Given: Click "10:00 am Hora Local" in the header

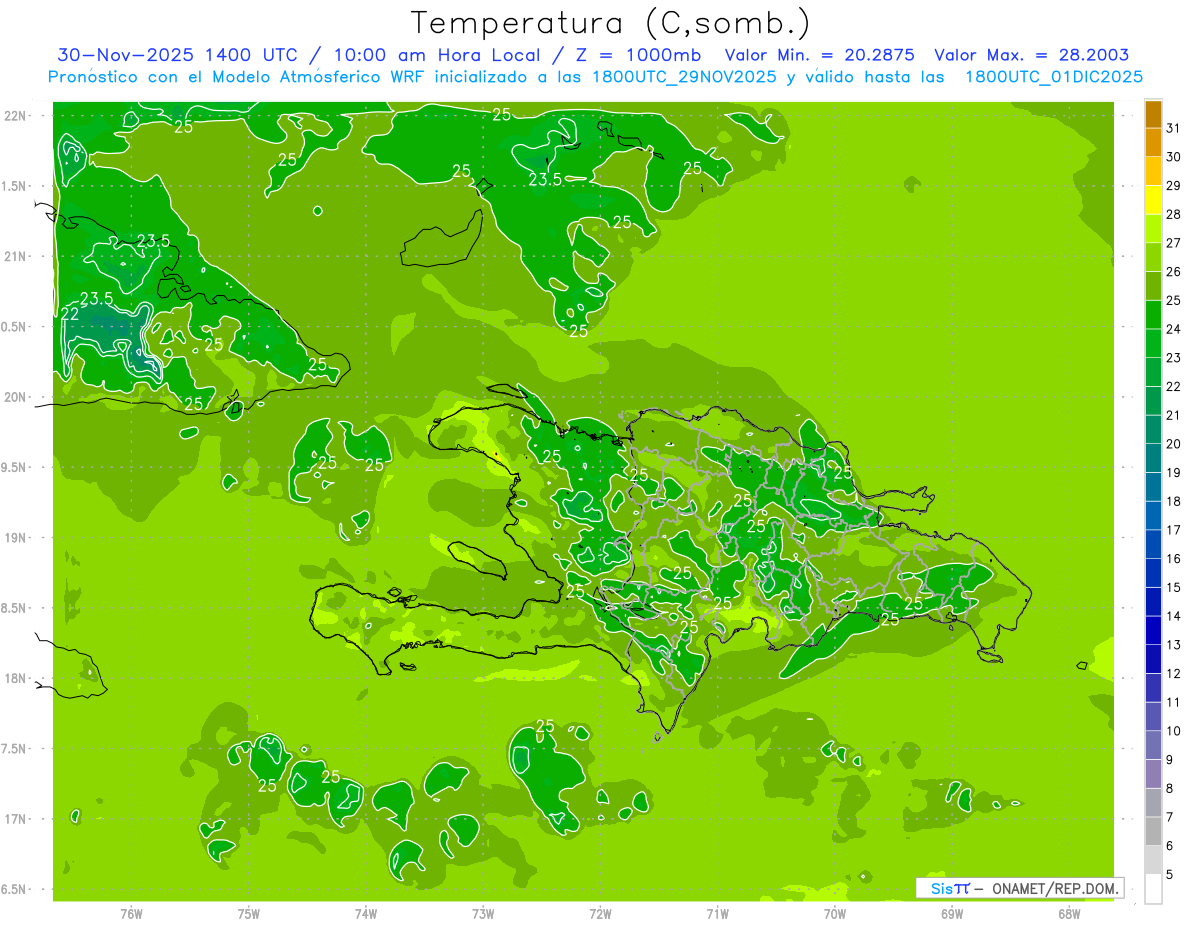Looking at the screenshot, I should pos(435,56).
